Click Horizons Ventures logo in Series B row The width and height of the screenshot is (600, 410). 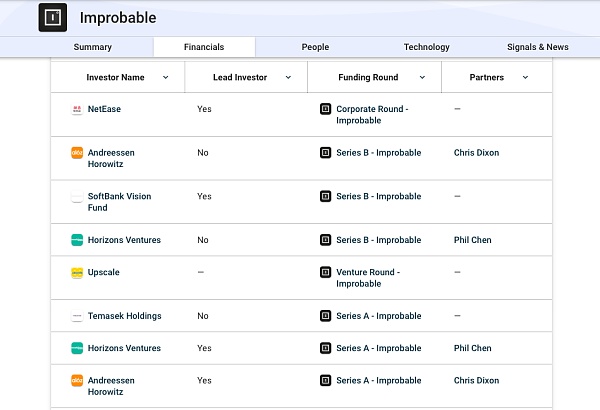coord(77,240)
